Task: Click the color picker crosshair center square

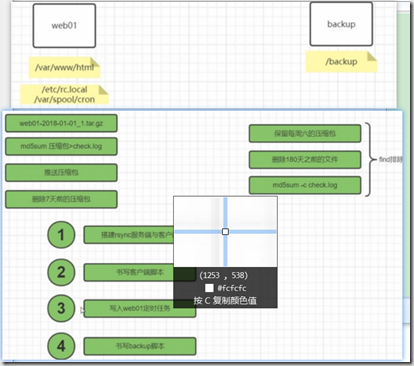Action: click(x=225, y=231)
